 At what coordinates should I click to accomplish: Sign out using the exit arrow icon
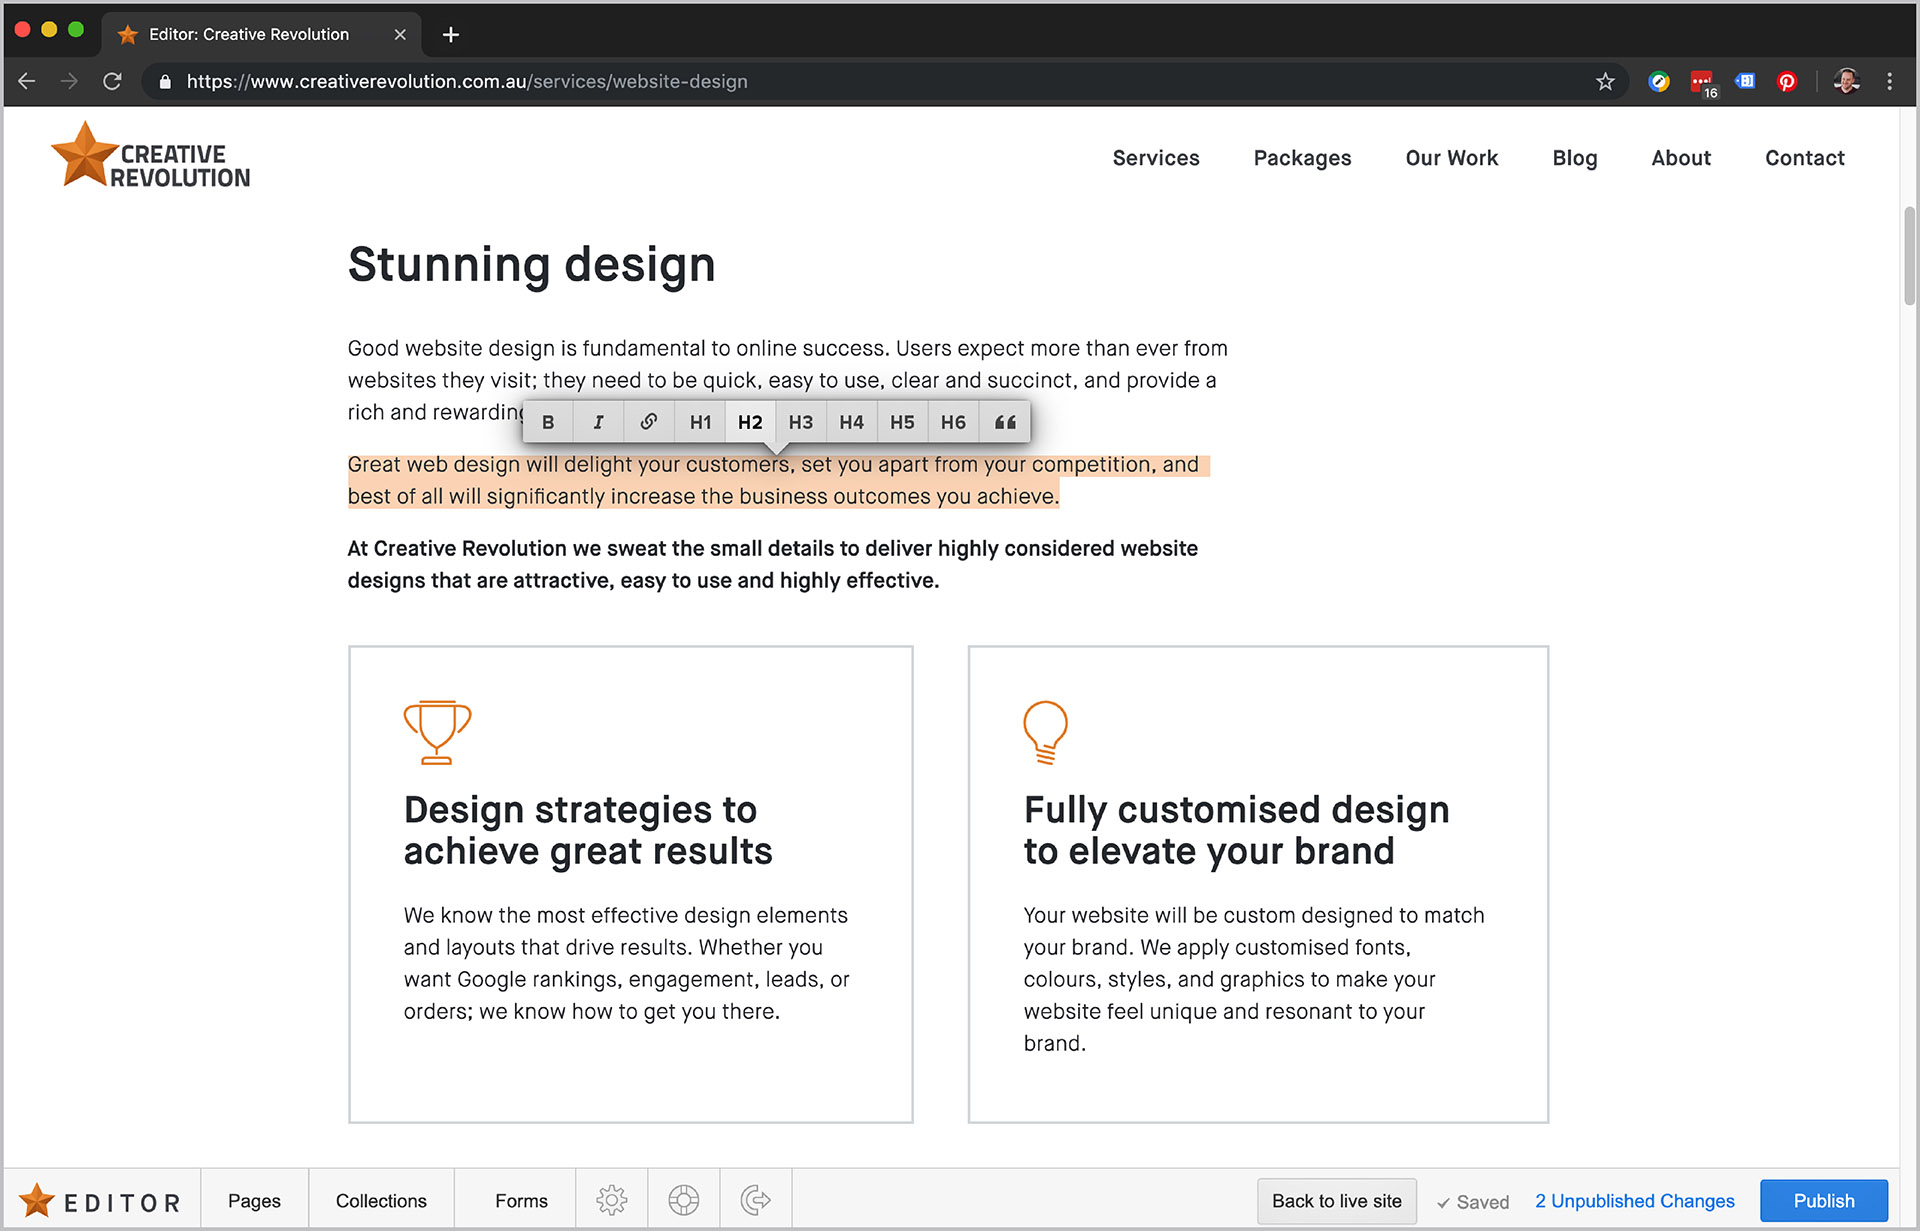(x=755, y=1199)
